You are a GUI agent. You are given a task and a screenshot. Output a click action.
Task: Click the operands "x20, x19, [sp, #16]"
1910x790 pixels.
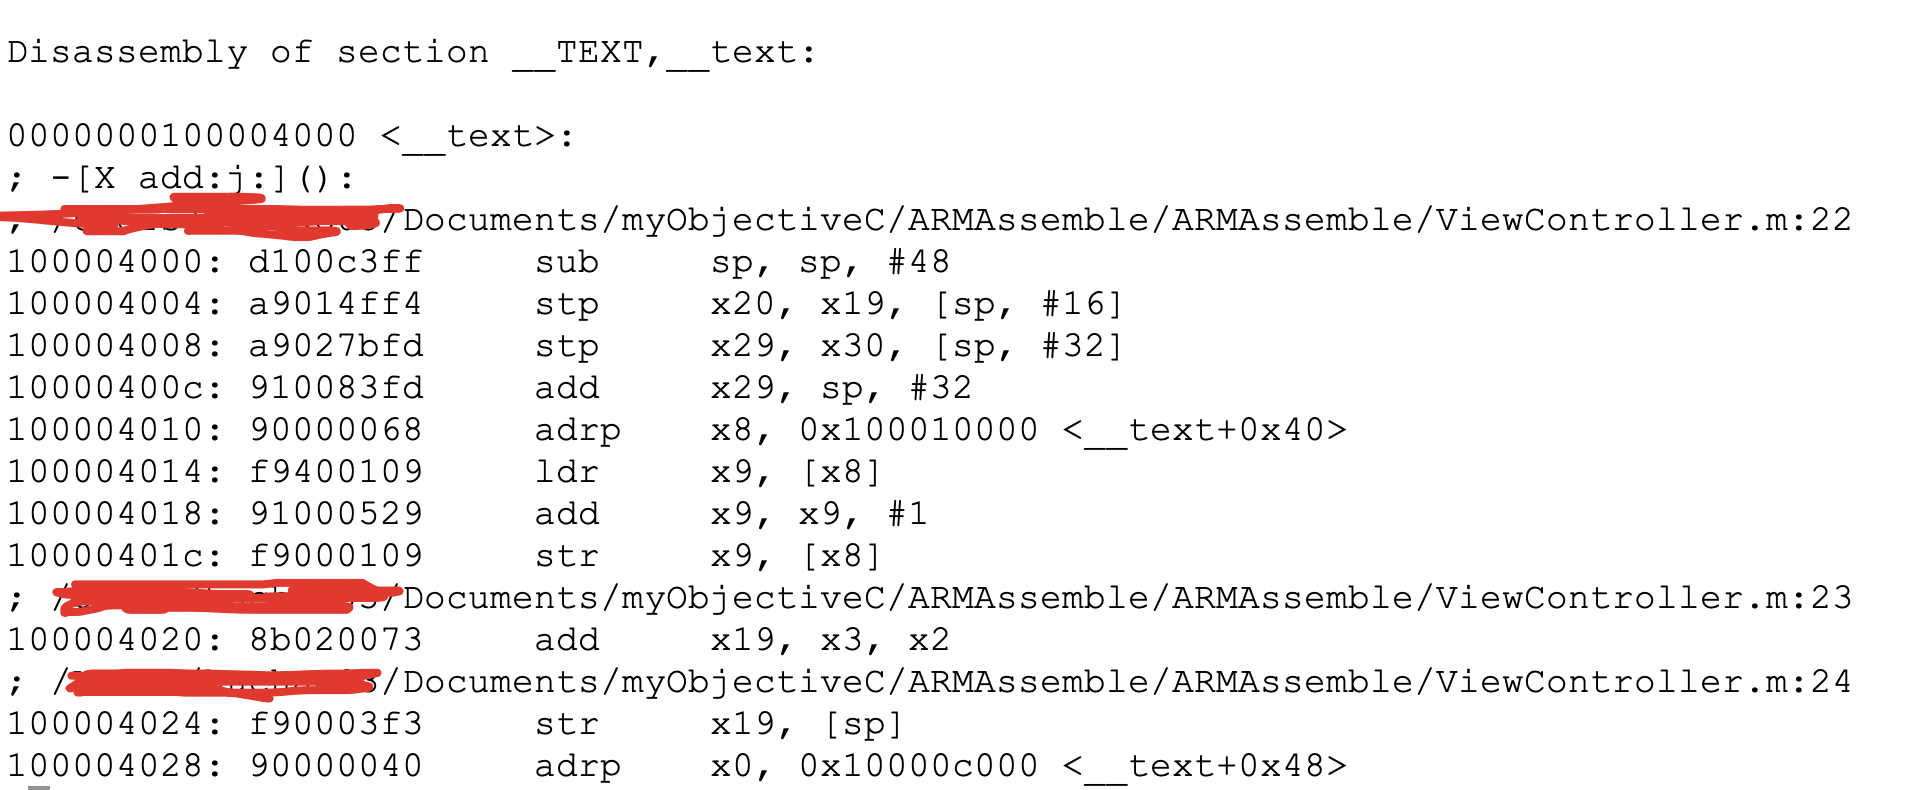[916, 304]
